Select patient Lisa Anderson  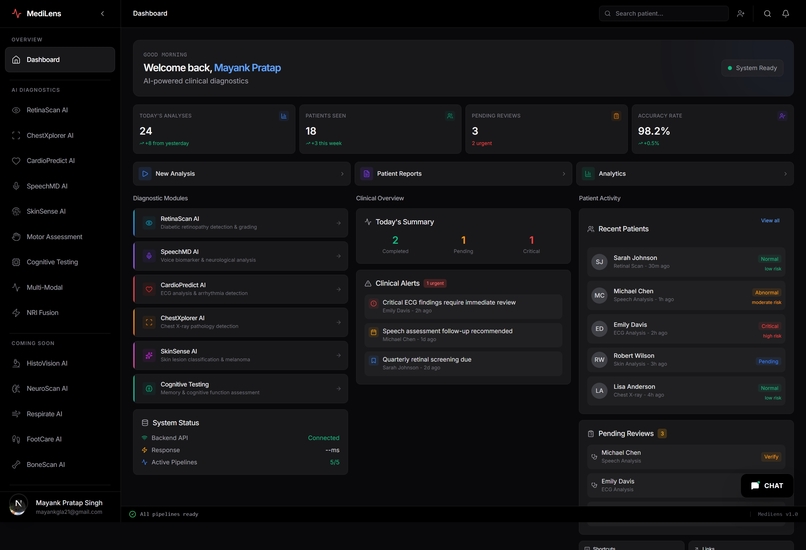(x=686, y=391)
